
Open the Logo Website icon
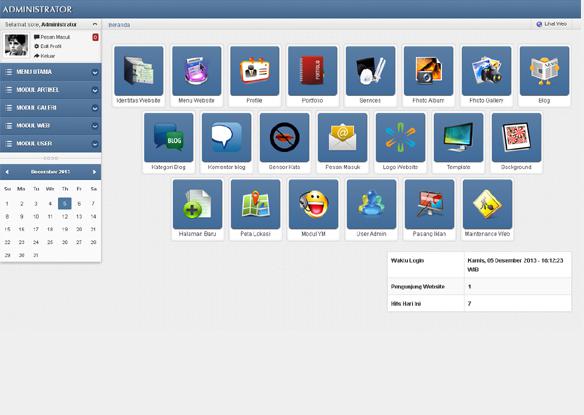(x=400, y=137)
